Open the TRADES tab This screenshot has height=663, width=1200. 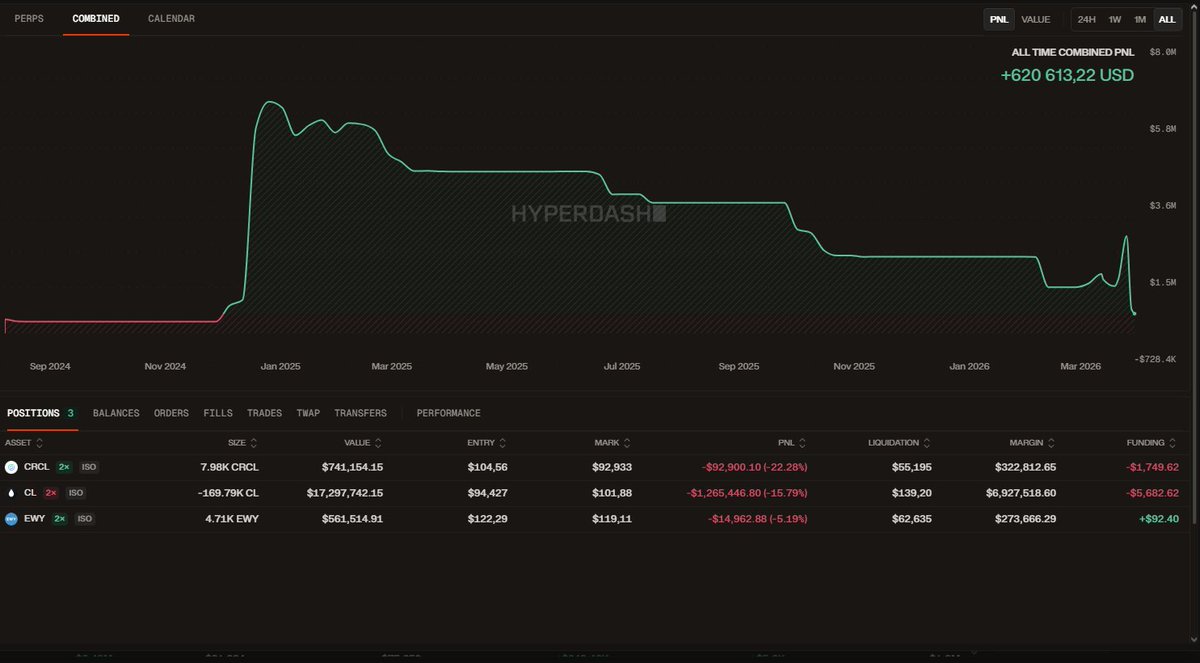click(x=264, y=413)
